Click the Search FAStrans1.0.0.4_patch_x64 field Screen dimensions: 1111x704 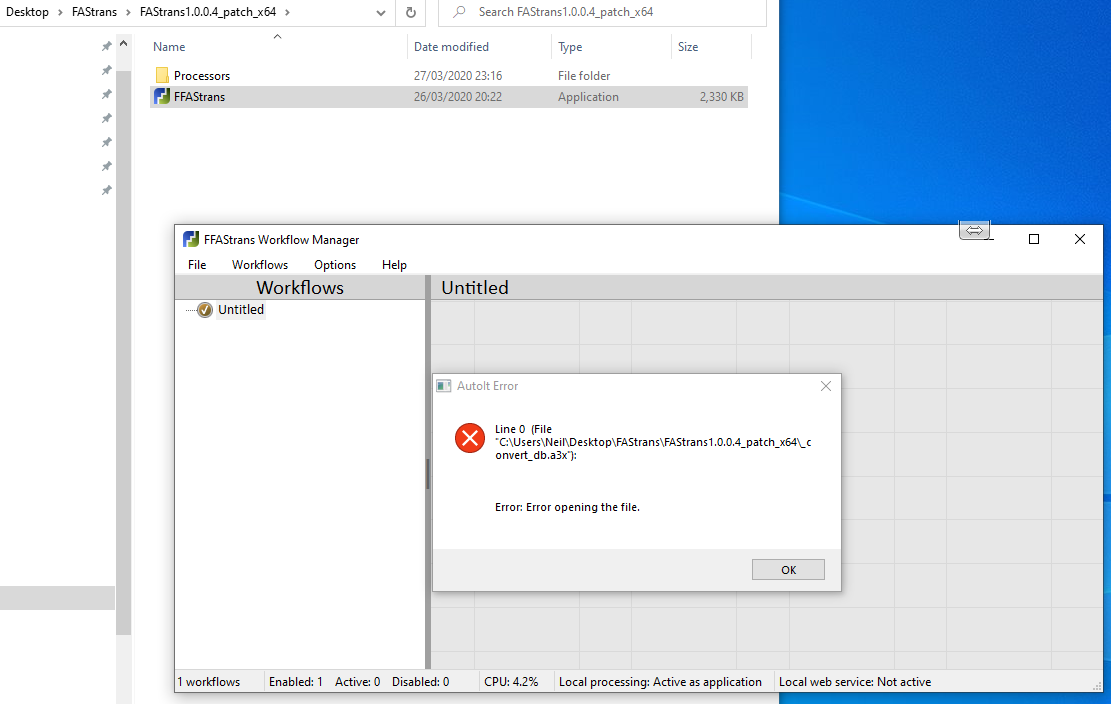point(602,12)
